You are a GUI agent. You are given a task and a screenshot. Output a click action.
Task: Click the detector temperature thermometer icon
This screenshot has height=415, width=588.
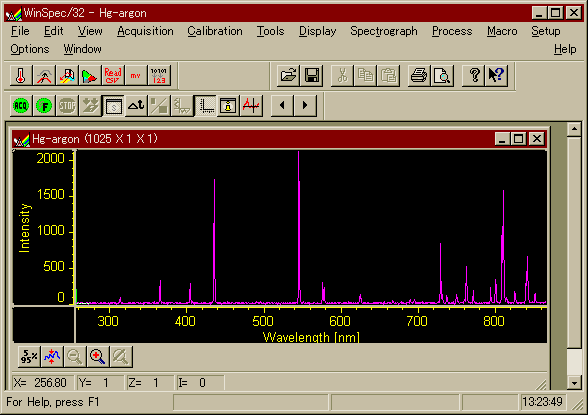[x=21, y=76]
